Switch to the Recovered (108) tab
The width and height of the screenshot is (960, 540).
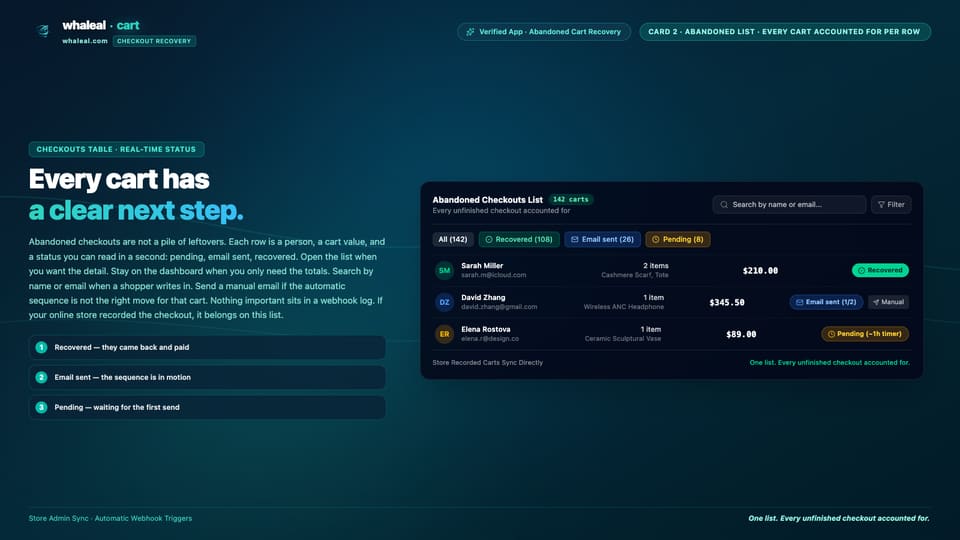pyautogui.click(x=519, y=239)
